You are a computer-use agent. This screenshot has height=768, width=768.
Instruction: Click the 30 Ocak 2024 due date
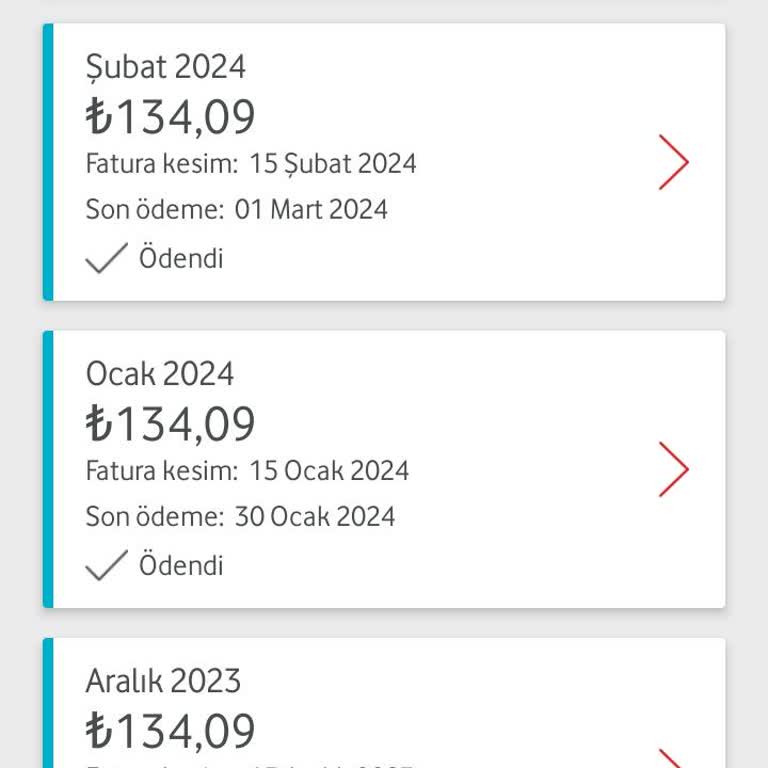pos(315,517)
